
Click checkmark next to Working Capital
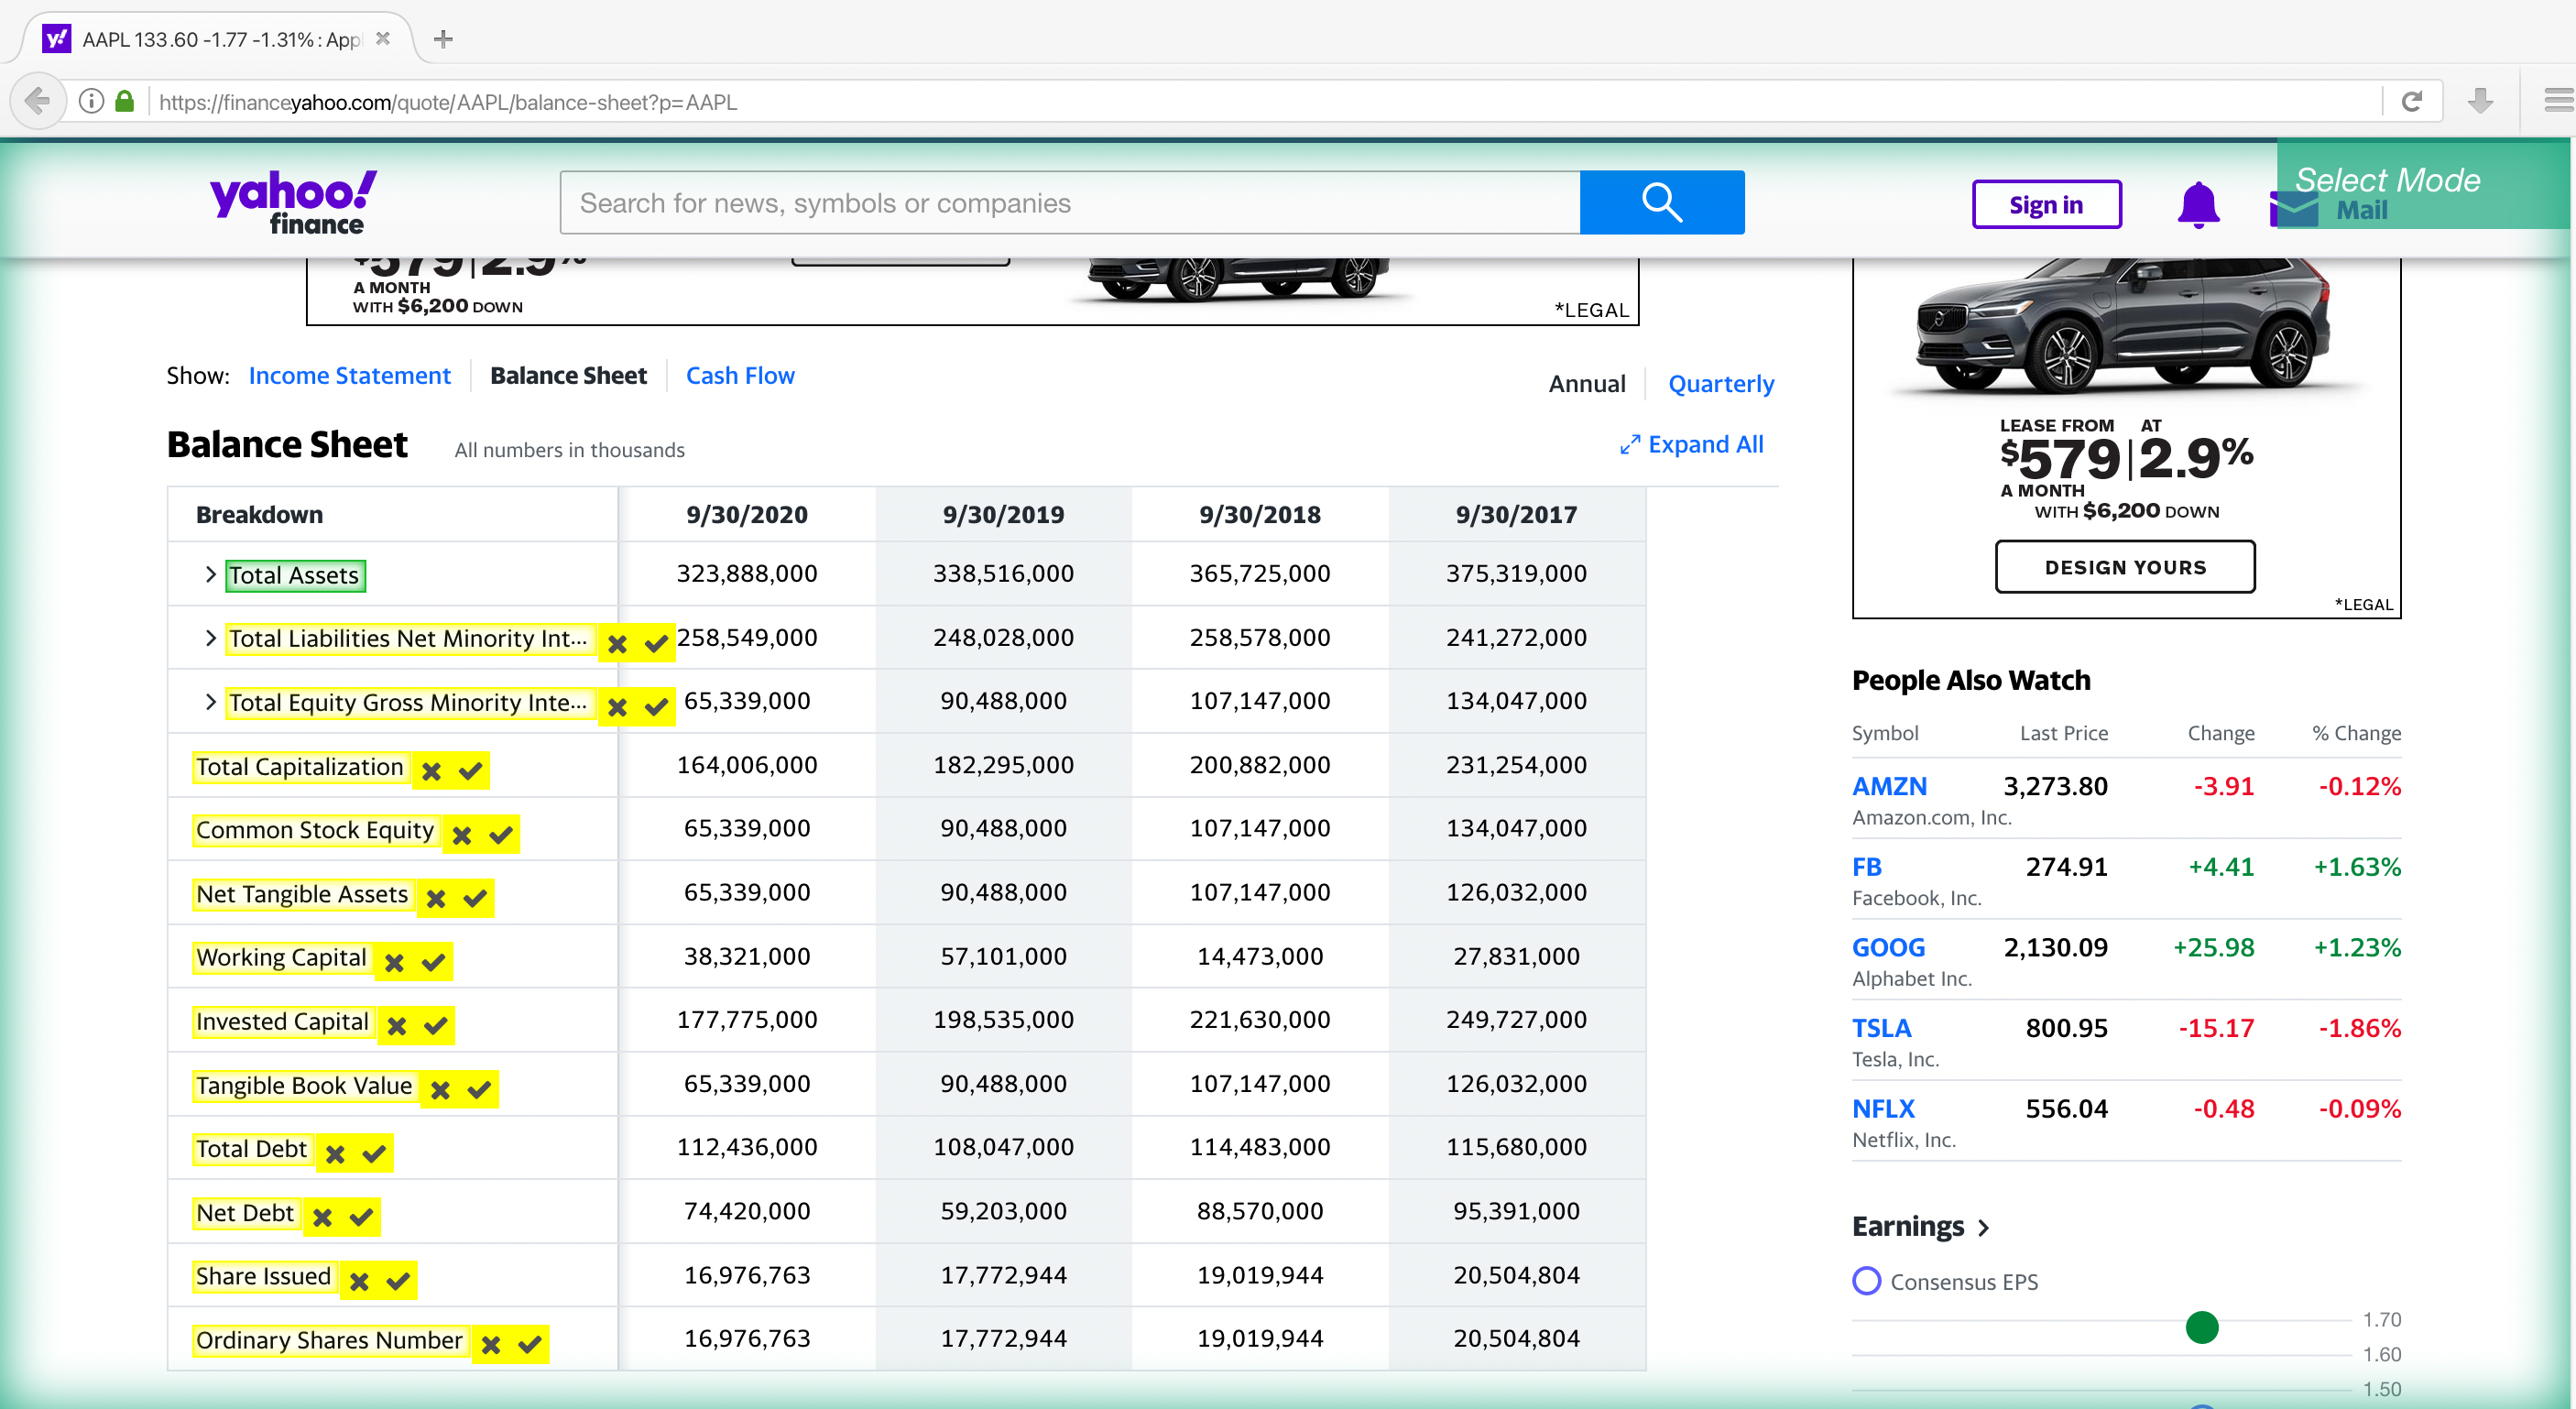point(433,963)
